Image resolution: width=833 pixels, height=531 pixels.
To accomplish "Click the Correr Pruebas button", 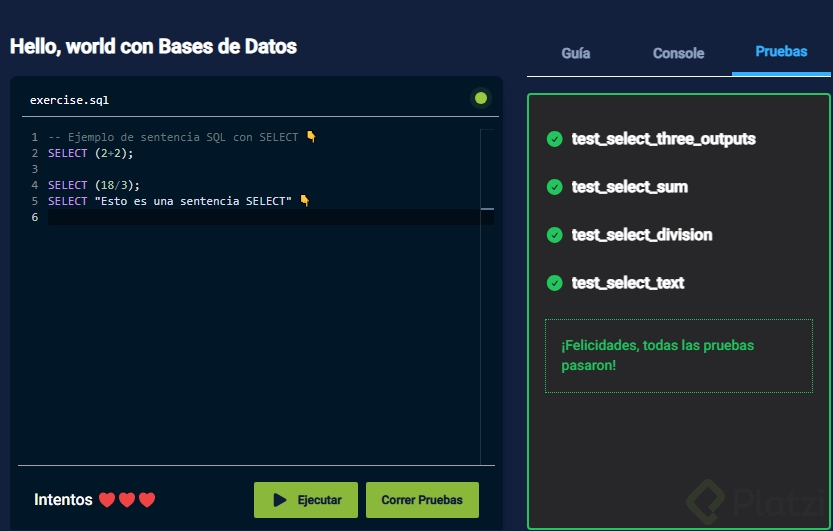I will pyautogui.click(x=422, y=500).
